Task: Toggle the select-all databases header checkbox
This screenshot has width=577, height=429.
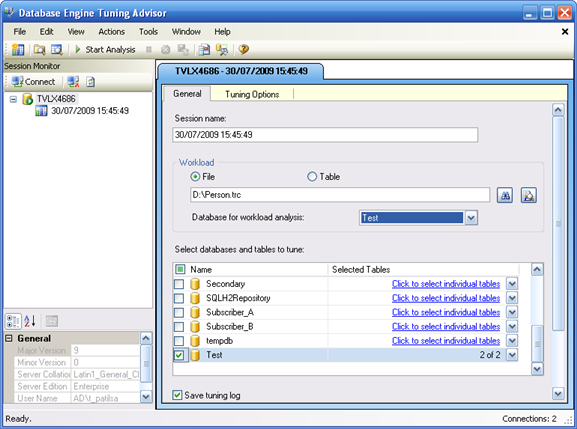Action: click(x=180, y=269)
